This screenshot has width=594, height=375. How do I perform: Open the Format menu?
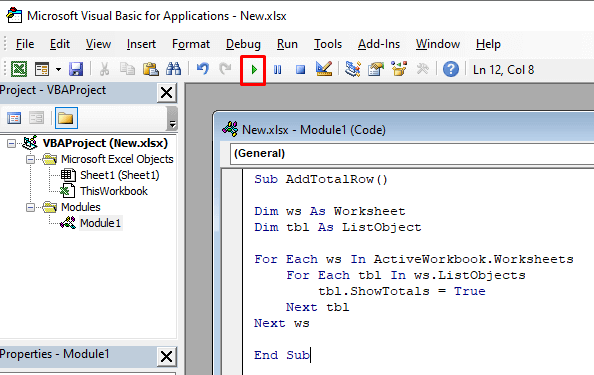coord(191,44)
